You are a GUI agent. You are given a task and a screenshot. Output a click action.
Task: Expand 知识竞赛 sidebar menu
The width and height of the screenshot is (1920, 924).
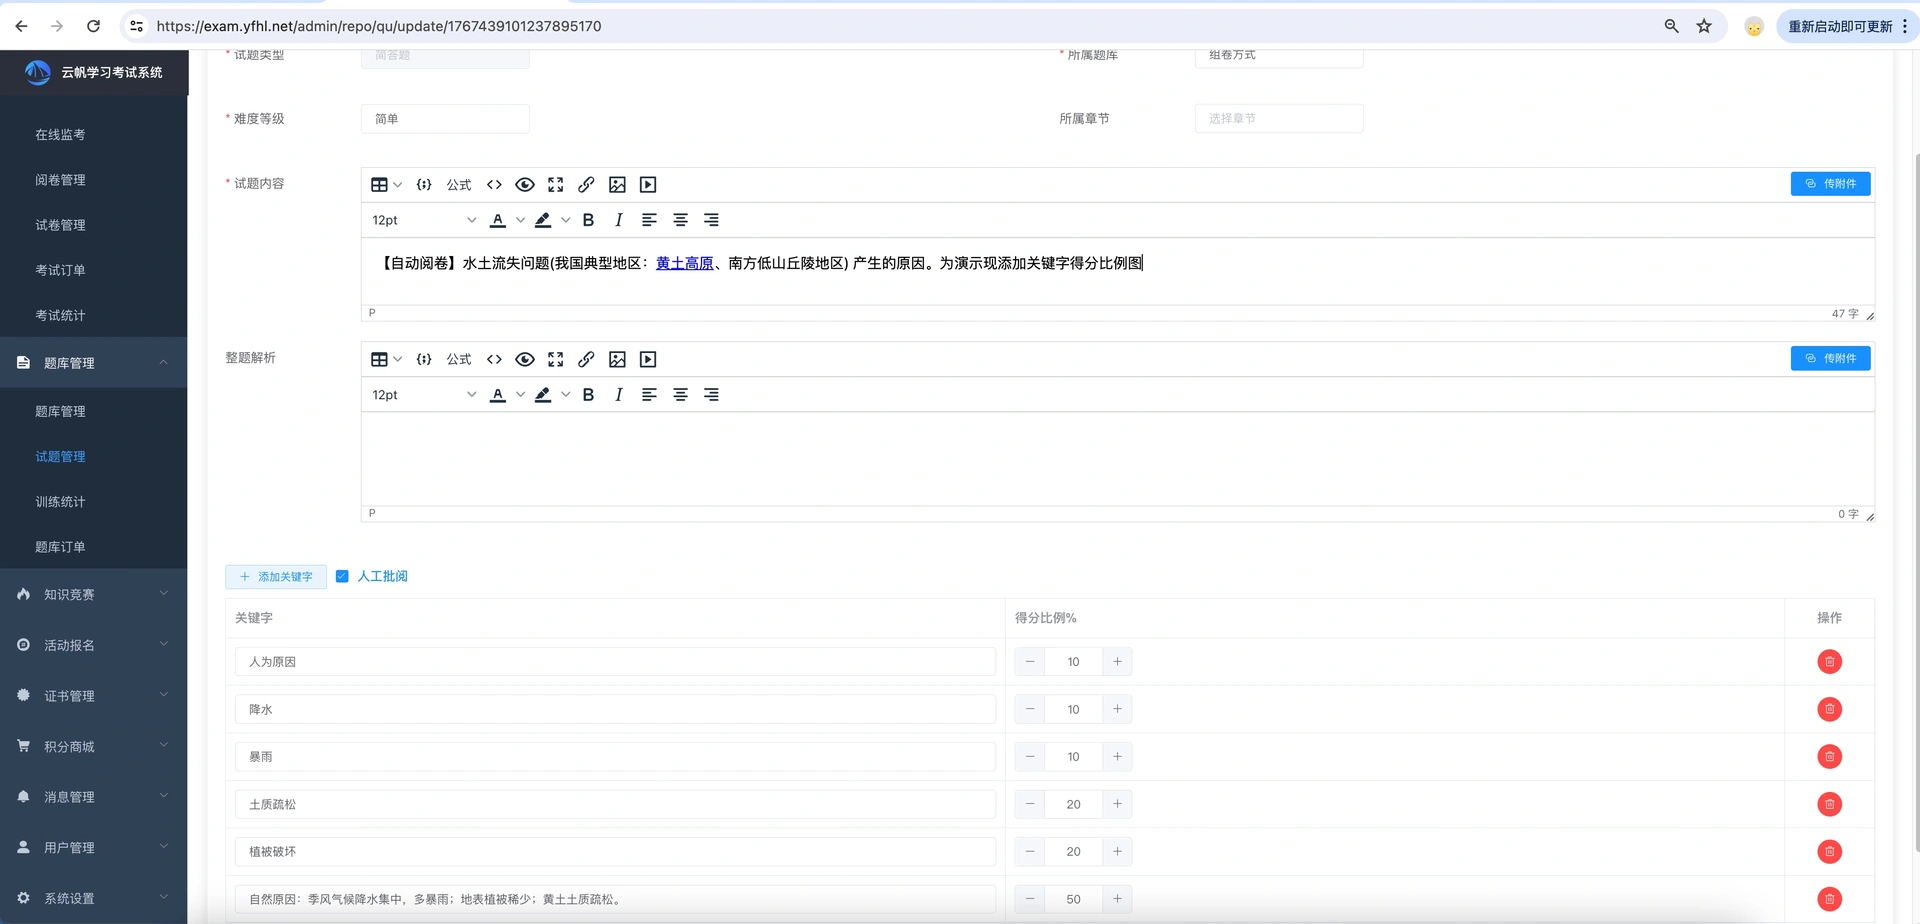tap(94, 594)
